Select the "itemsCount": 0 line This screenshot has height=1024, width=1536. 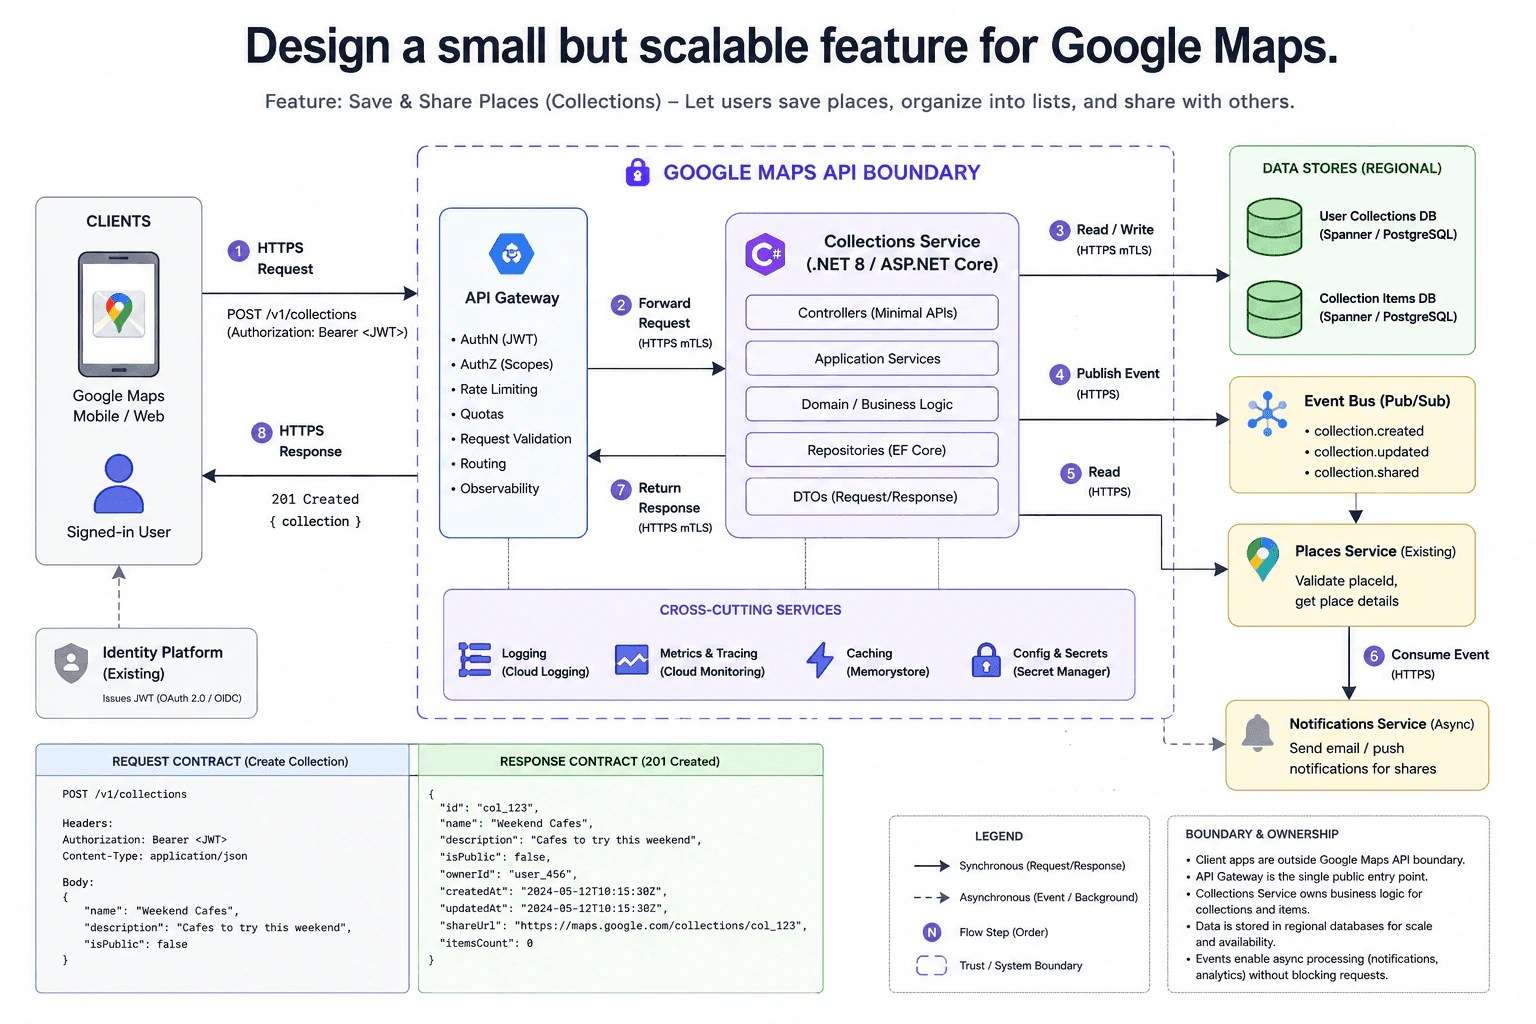tap(486, 943)
